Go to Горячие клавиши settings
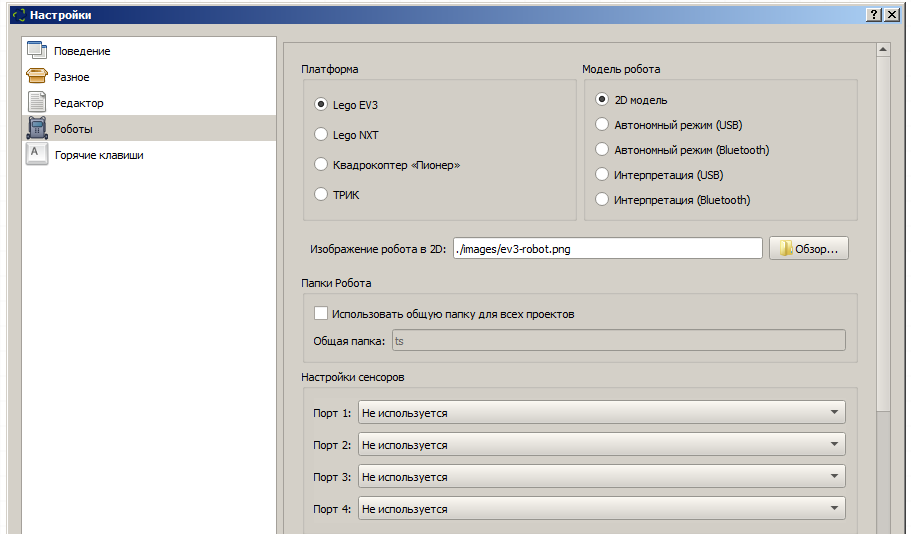The height and width of the screenshot is (534, 911). click(149, 155)
